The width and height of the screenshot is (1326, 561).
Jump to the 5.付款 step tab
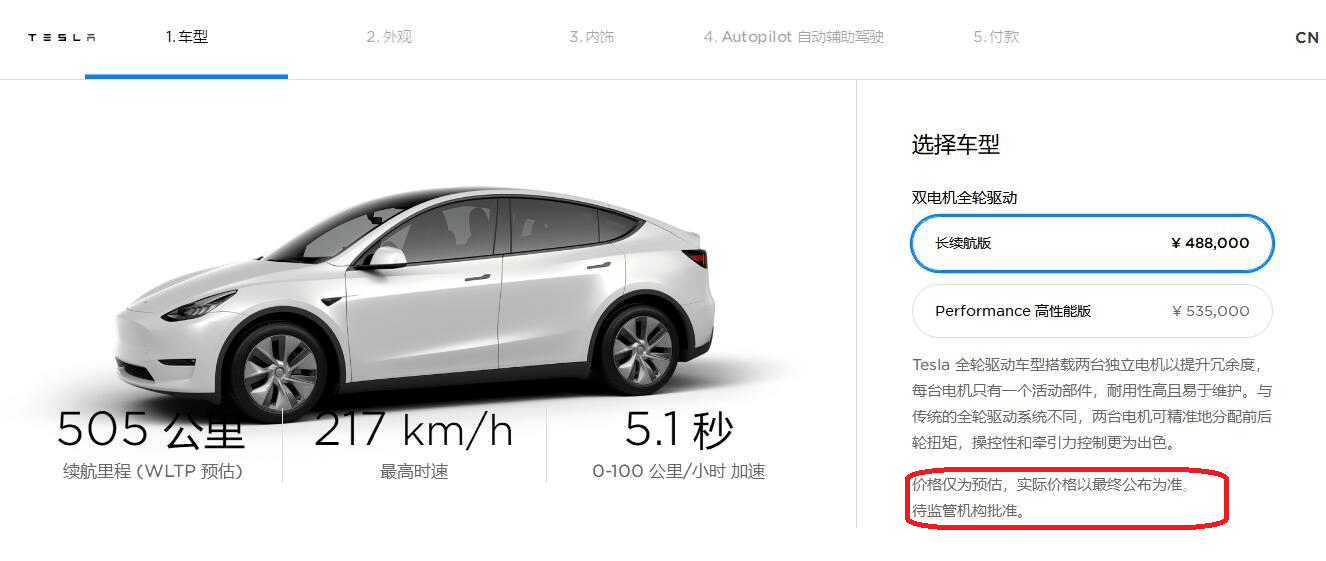pyautogui.click(x=996, y=37)
